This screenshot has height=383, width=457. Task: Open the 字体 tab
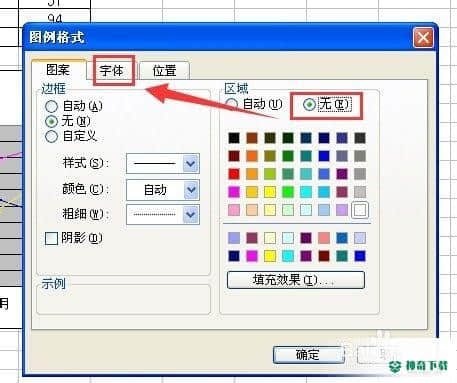(111, 71)
